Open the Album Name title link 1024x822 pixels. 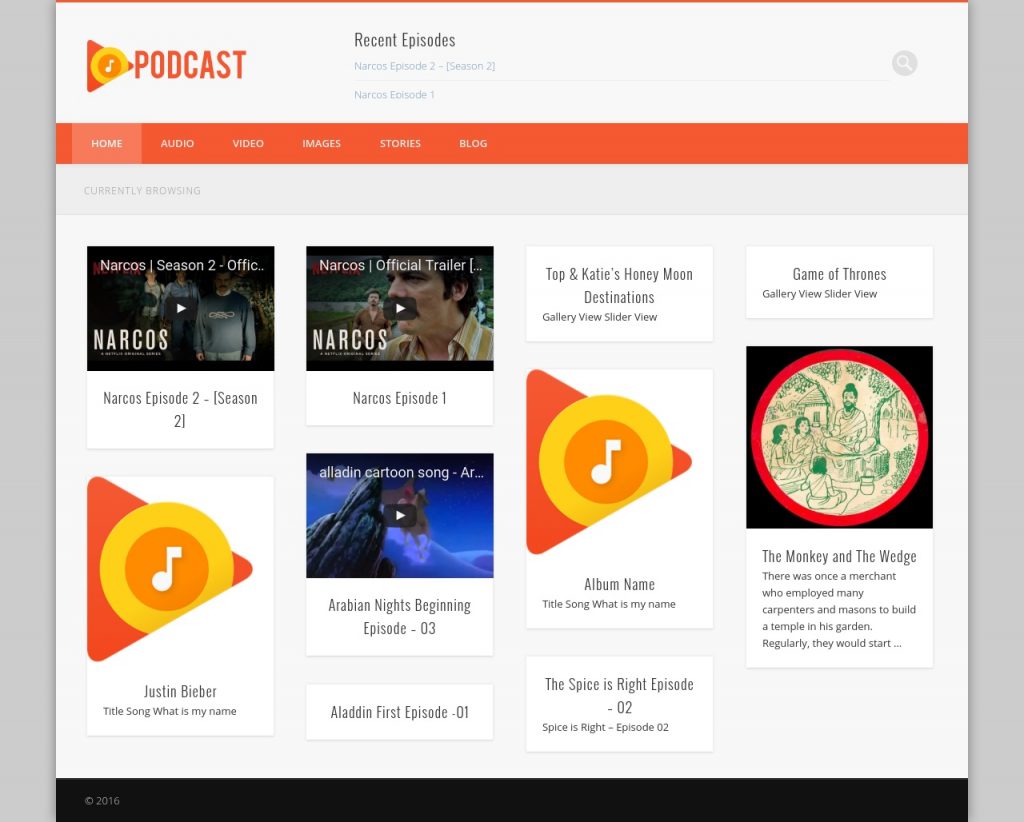619,584
